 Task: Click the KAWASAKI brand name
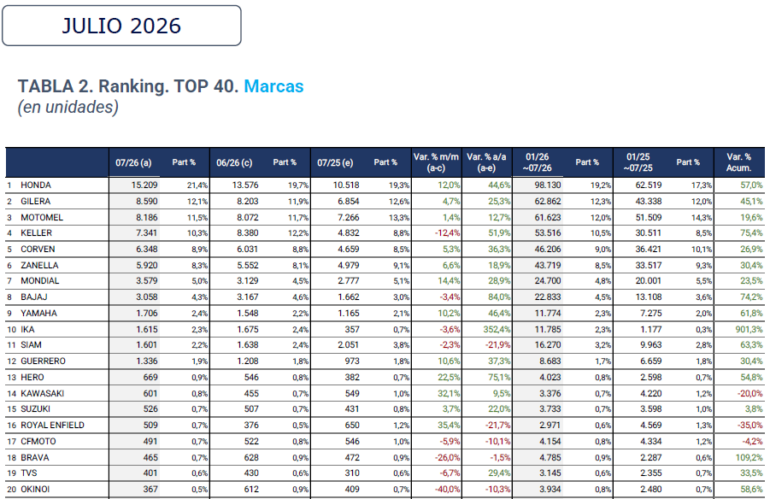point(42,393)
